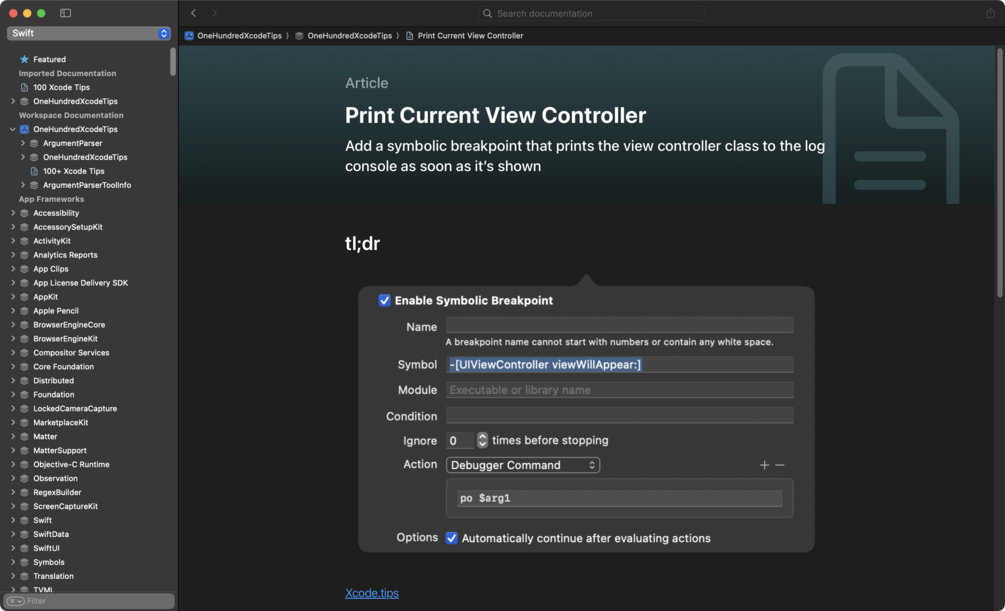
Task: Click the SwiftData framework icon
Action: click(24, 534)
